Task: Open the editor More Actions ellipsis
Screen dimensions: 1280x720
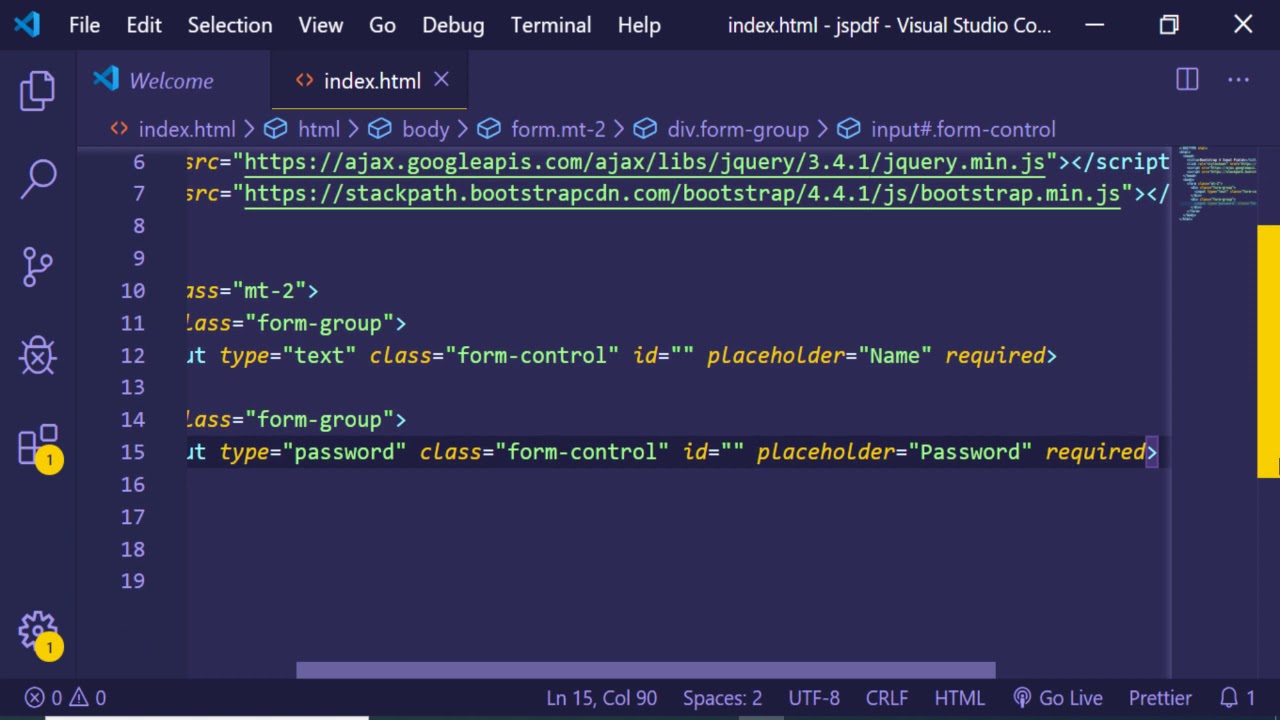Action: pyautogui.click(x=1238, y=80)
